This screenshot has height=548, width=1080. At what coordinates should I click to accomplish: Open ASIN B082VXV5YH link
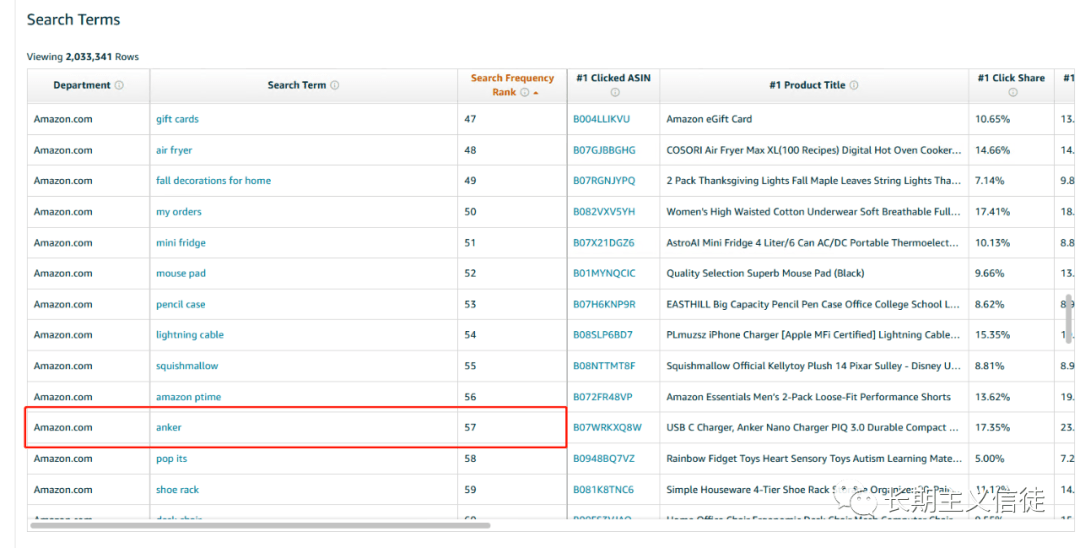[604, 212]
